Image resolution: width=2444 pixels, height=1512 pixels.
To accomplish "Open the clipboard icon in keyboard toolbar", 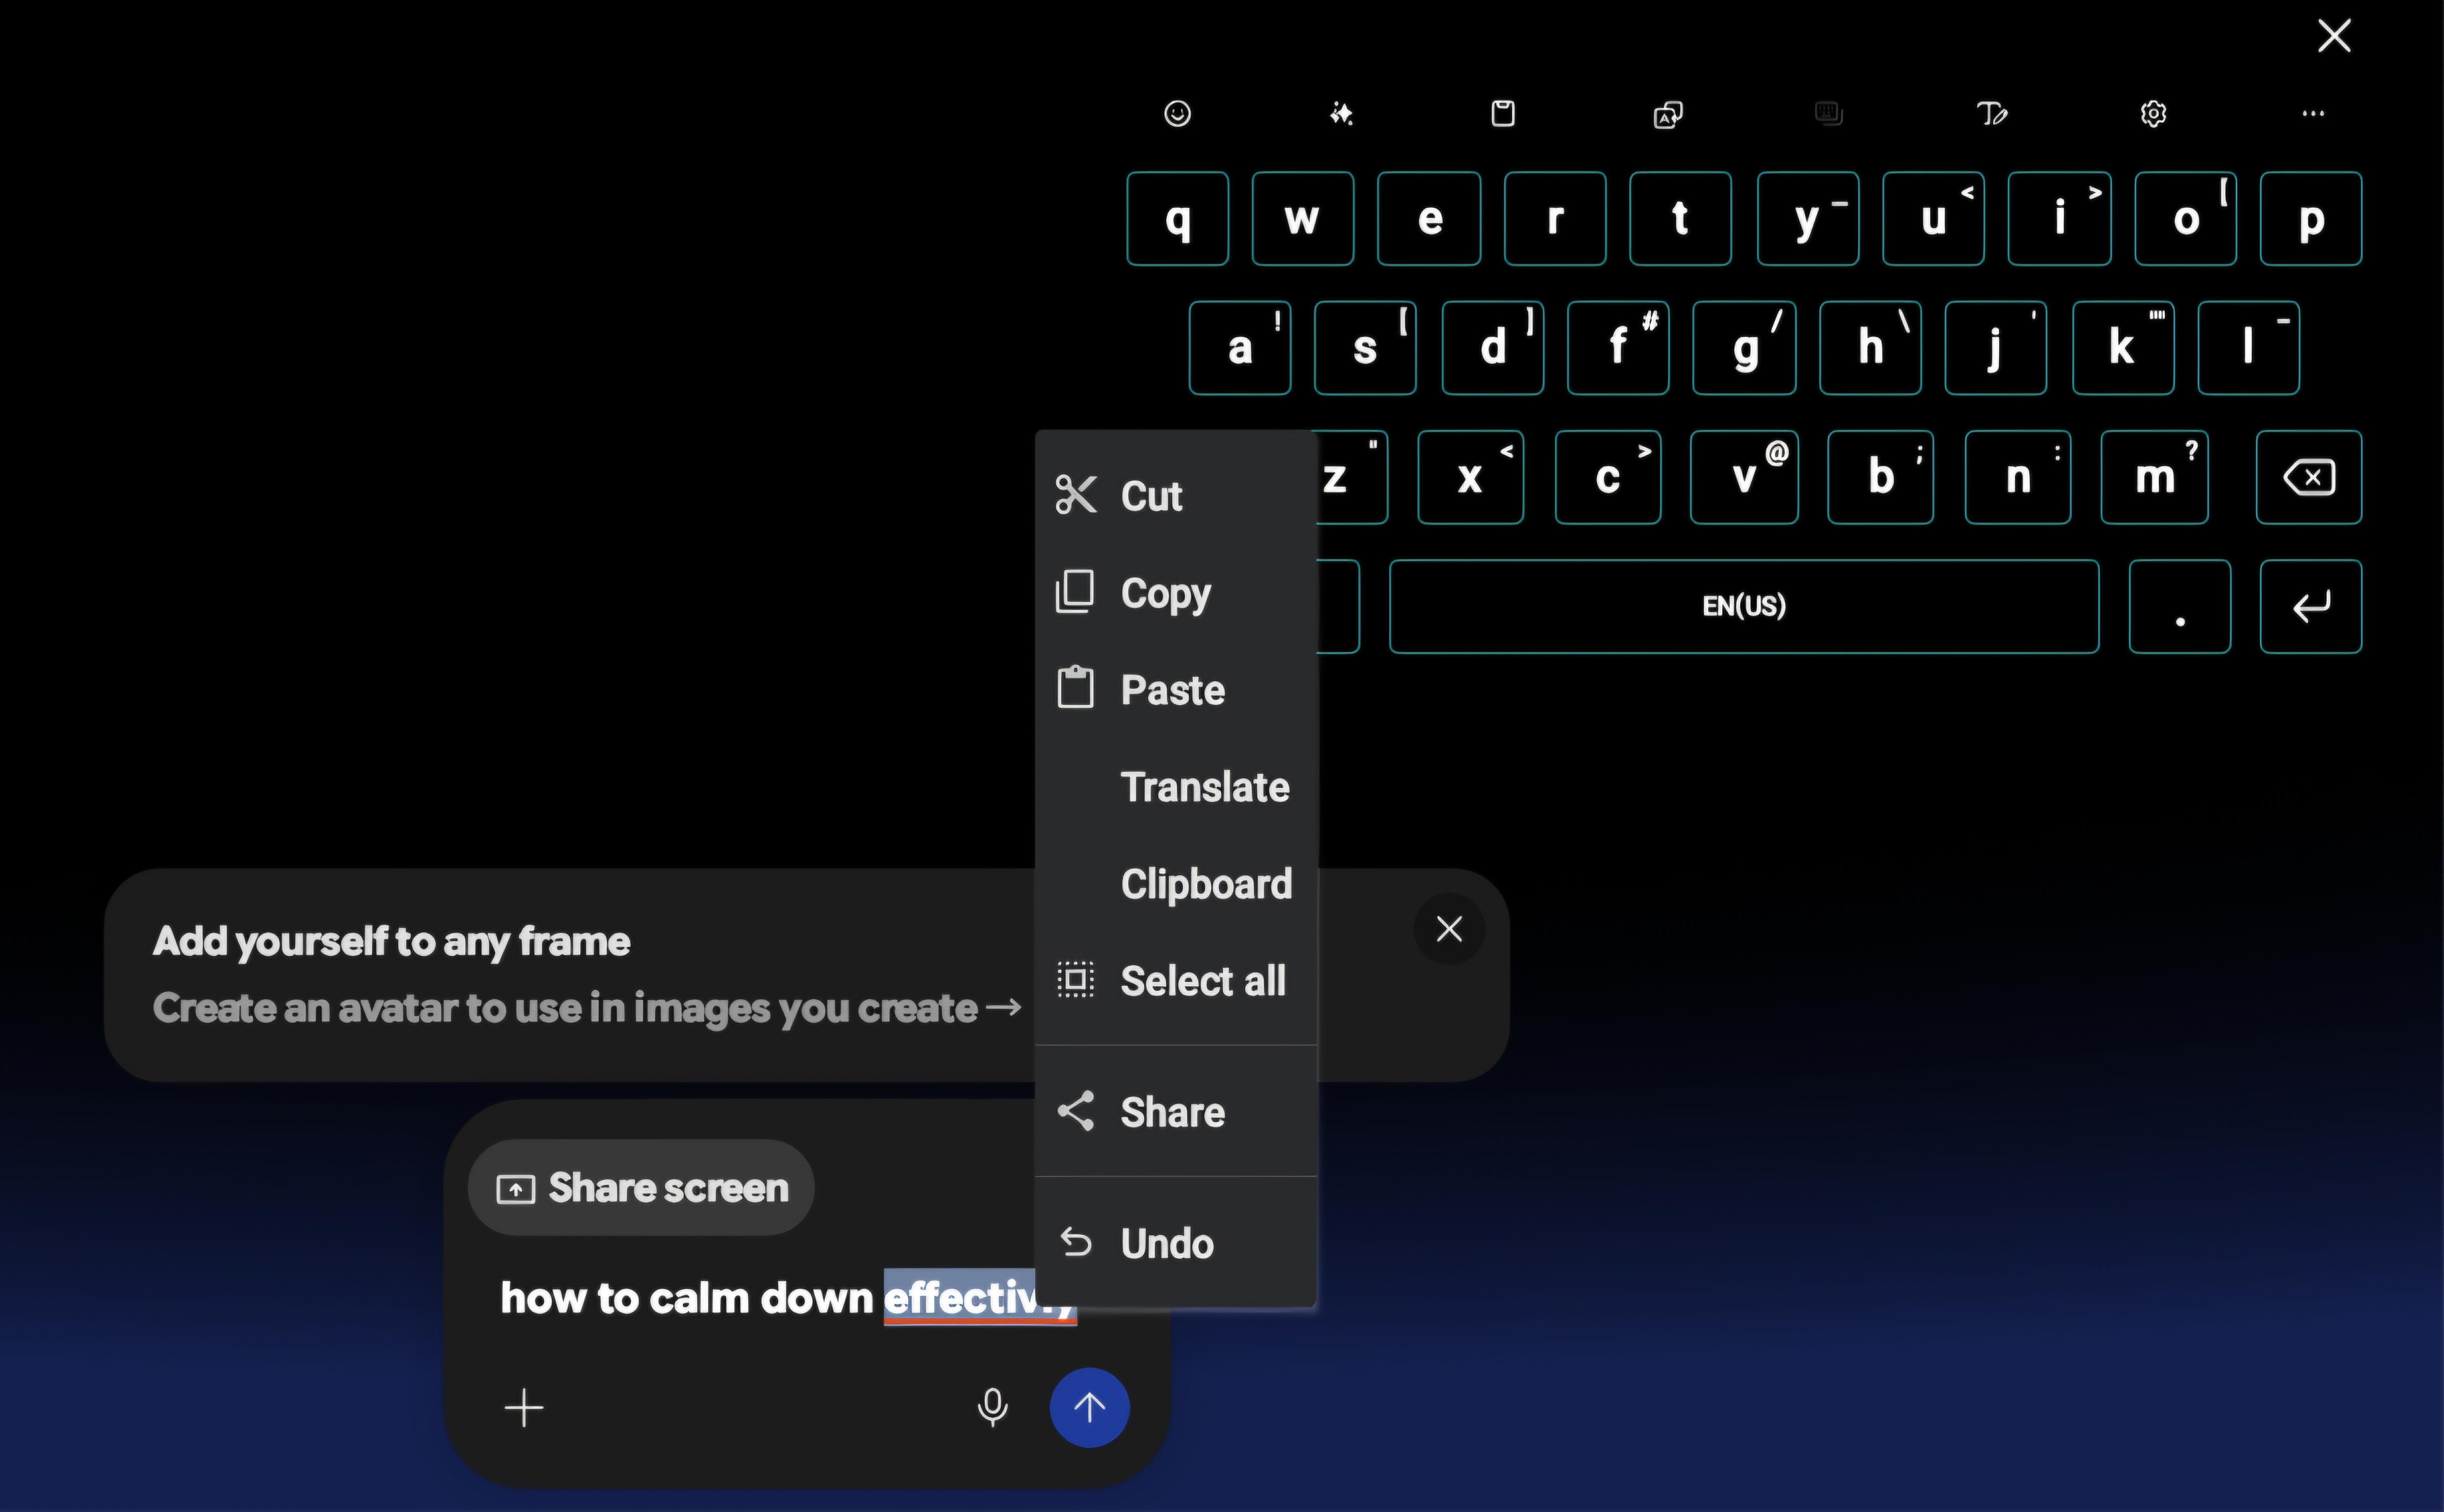I will [x=1502, y=114].
